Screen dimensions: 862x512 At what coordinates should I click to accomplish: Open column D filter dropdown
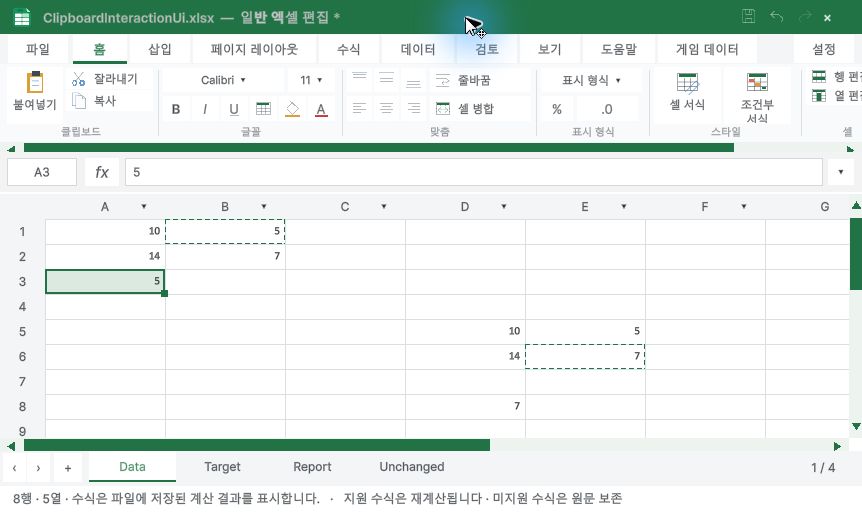pyautogui.click(x=504, y=207)
